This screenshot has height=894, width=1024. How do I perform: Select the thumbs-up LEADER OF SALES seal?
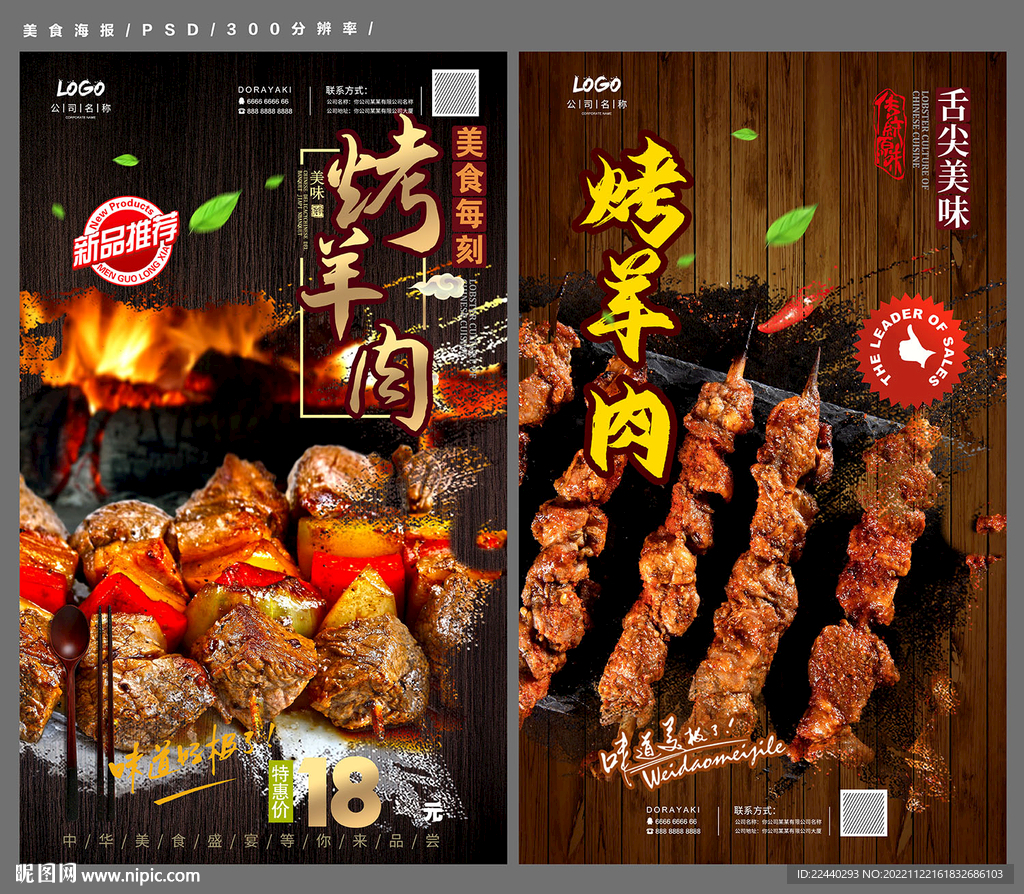click(x=913, y=346)
